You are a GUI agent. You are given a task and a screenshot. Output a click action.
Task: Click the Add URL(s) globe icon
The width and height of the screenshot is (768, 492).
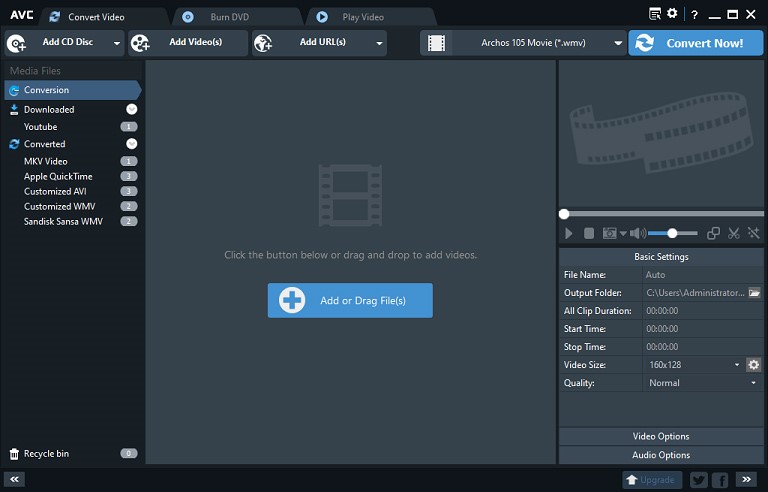[264, 43]
